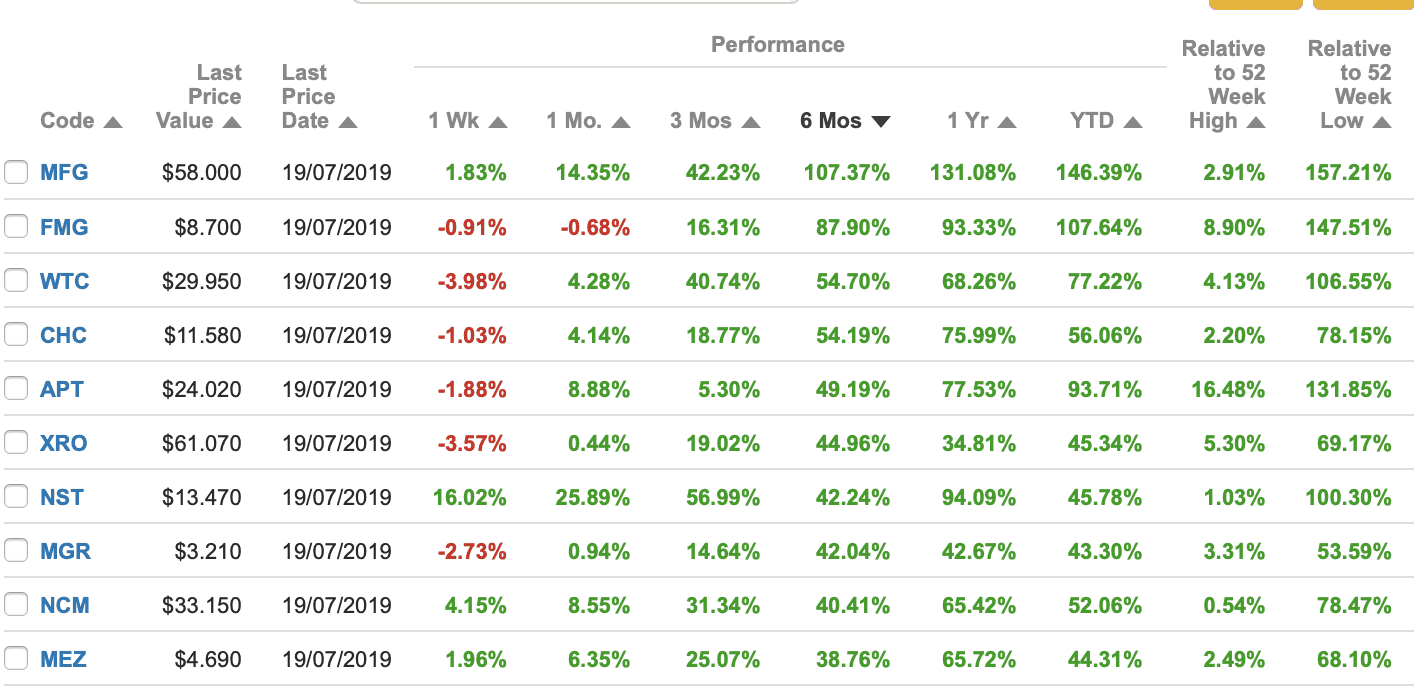Sort by 3 Mos performance arrow
1414x688 pixels.
(751, 122)
